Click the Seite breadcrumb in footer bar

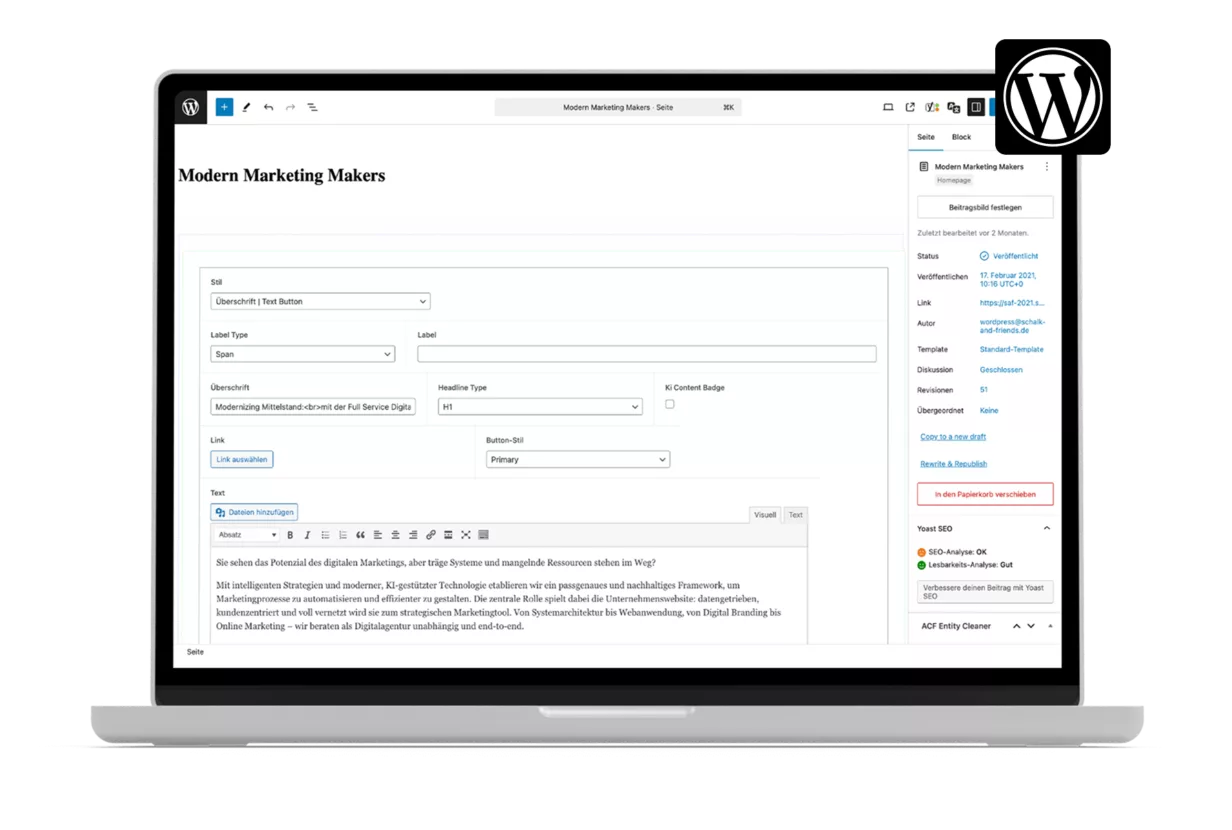pos(195,652)
